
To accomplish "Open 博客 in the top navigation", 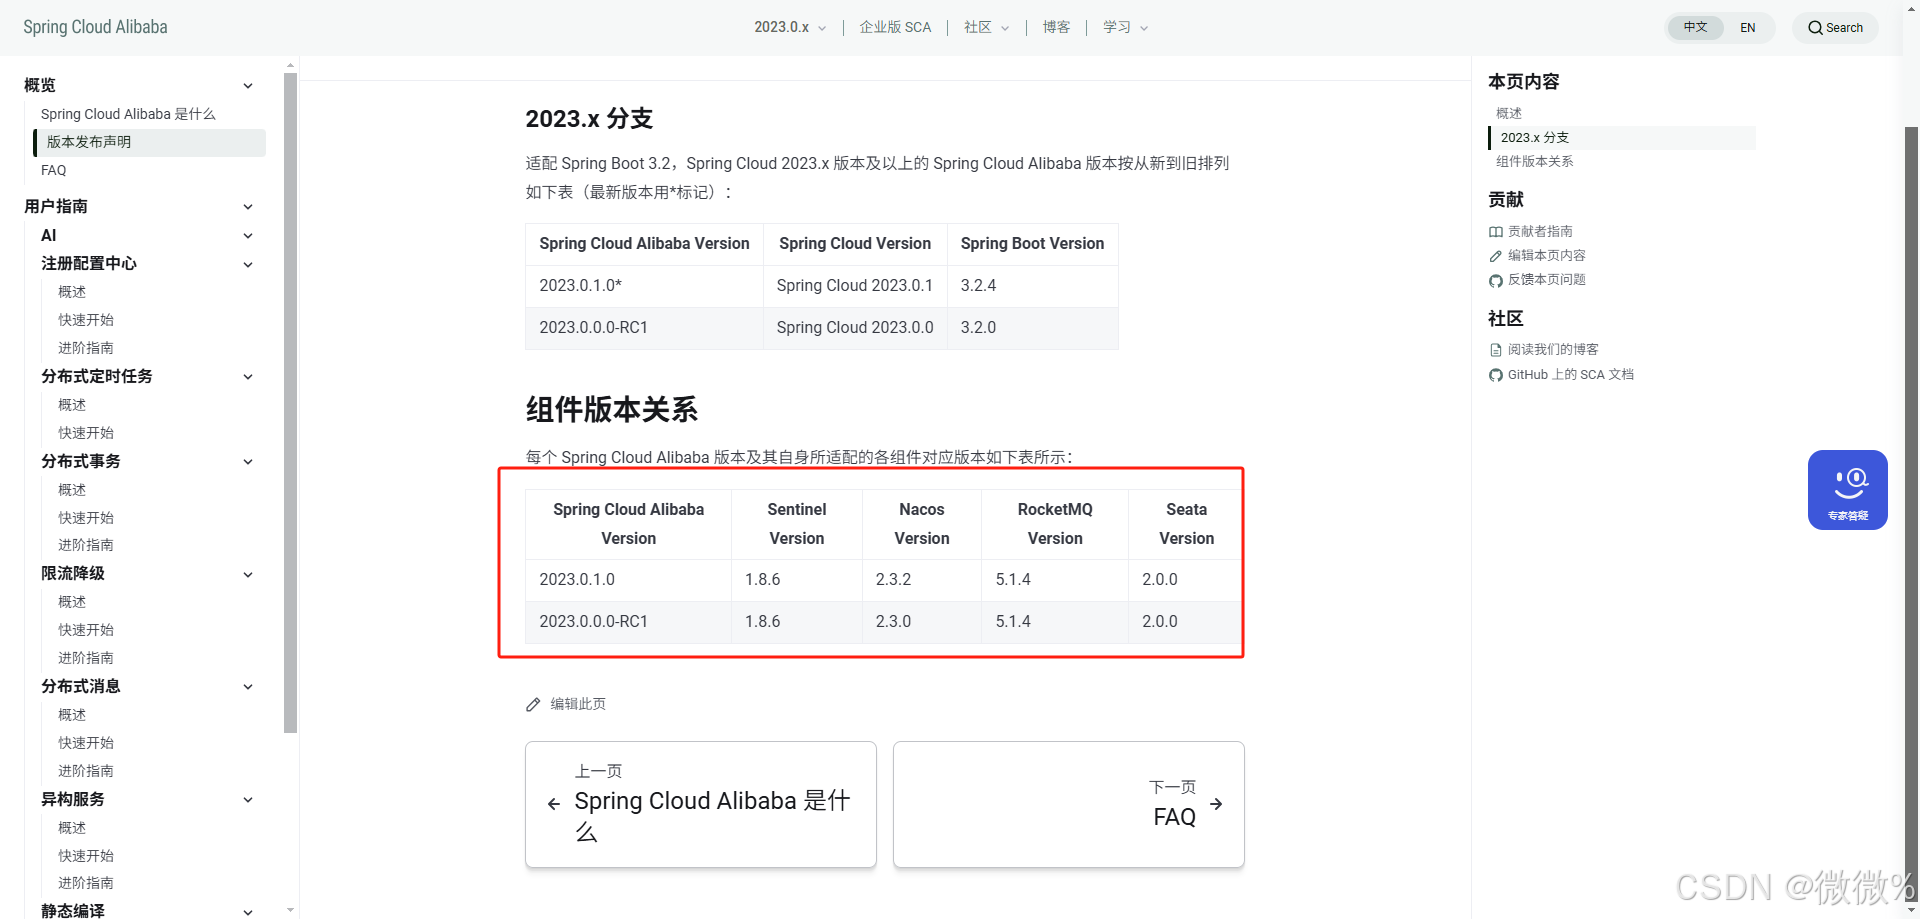I will 1056,27.
